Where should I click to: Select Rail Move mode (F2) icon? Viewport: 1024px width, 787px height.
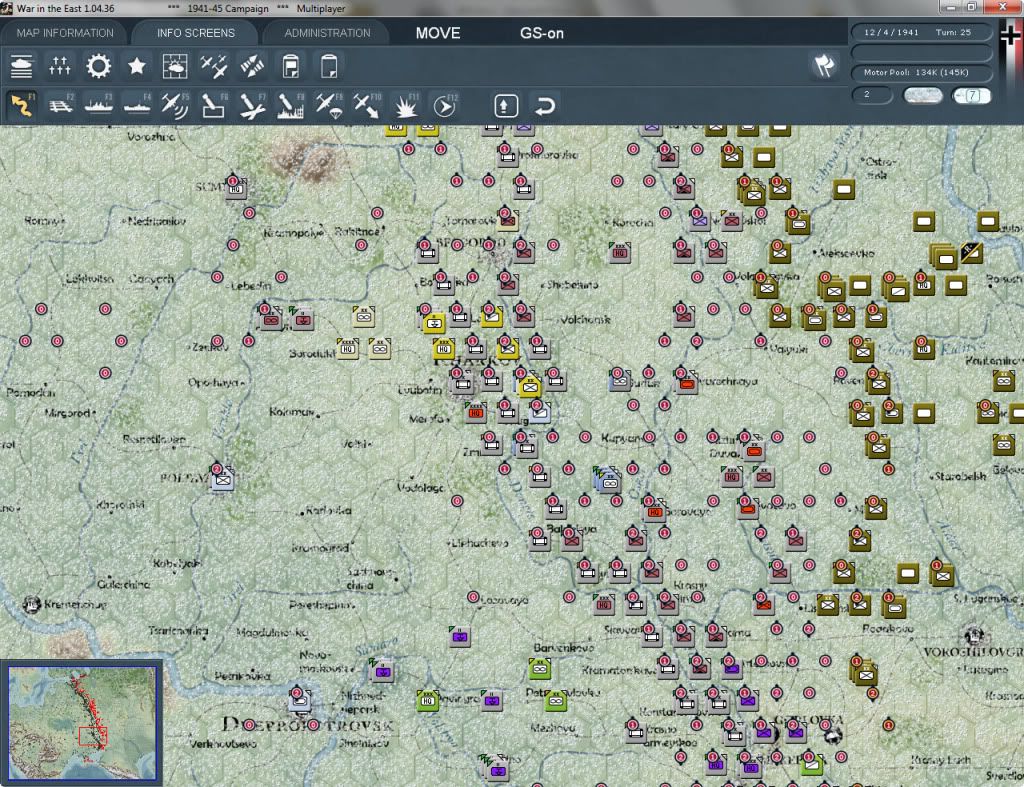click(61, 105)
